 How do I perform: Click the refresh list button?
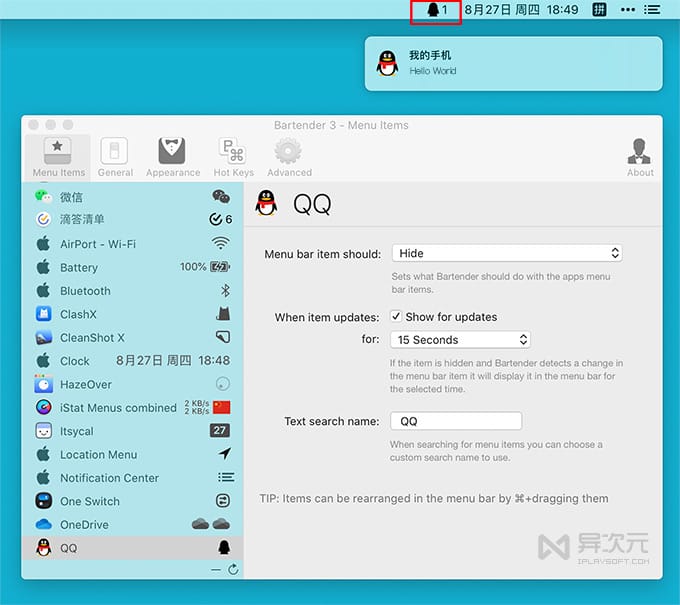pos(233,569)
